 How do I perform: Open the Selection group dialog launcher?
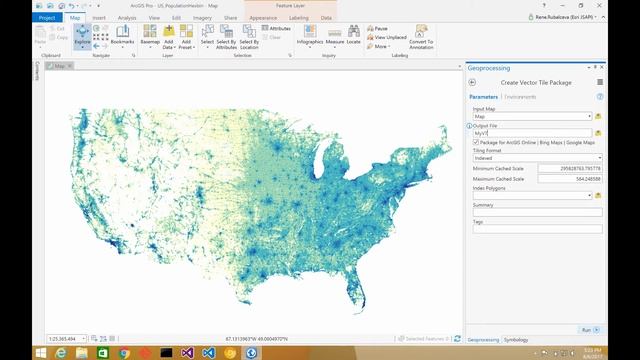point(290,55)
